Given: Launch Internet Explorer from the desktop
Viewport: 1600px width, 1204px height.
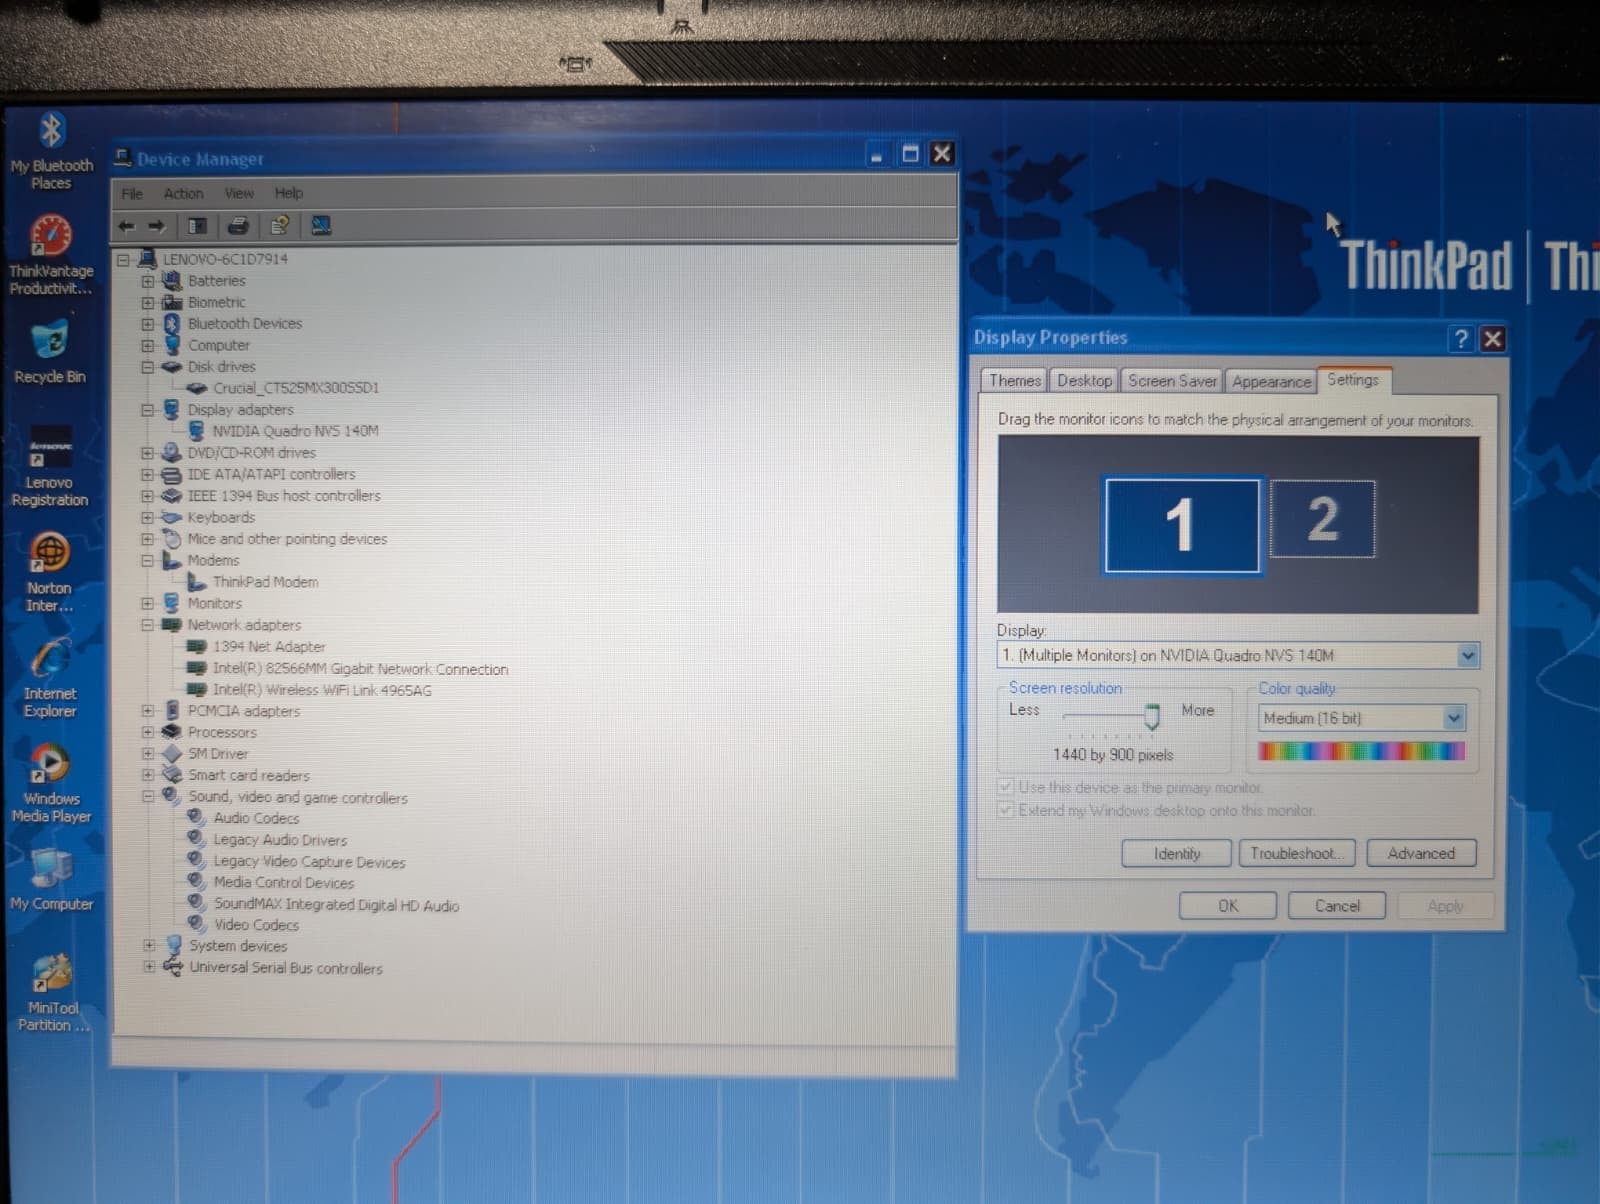Looking at the screenshot, I should pos(50,678).
